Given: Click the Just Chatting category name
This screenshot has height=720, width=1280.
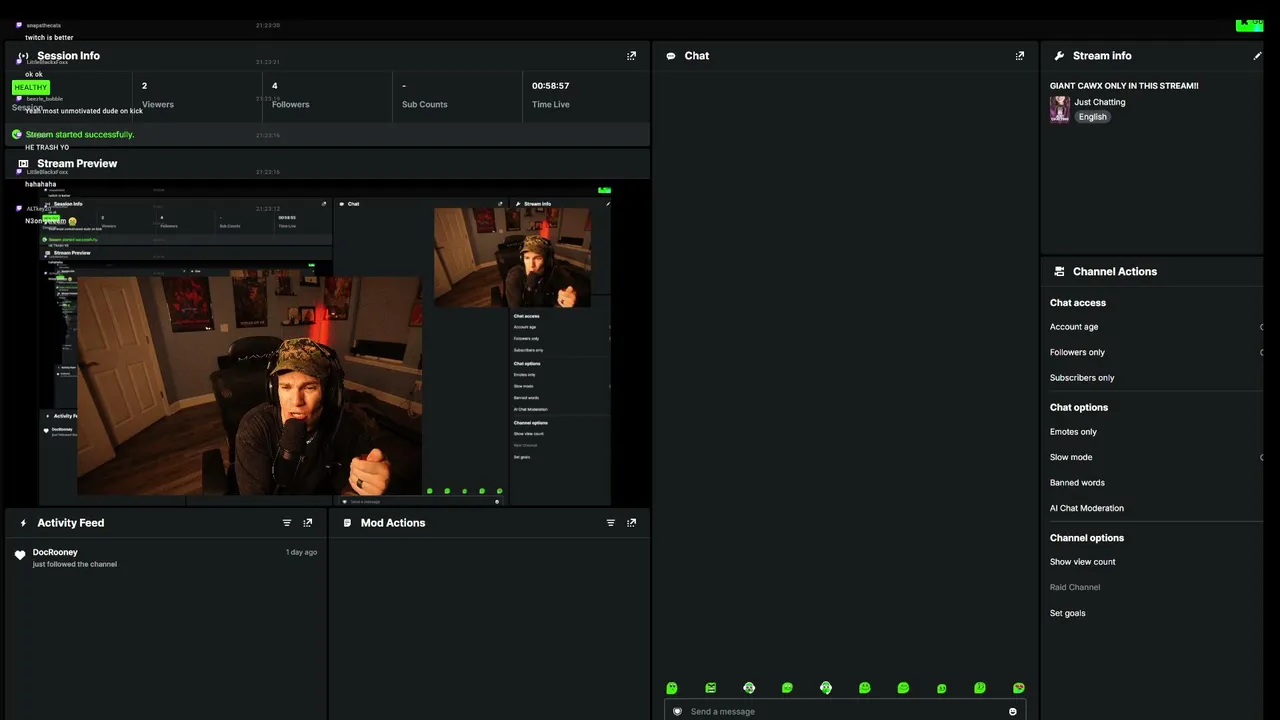Looking at the screenshot, I should tap(1100, 102).
